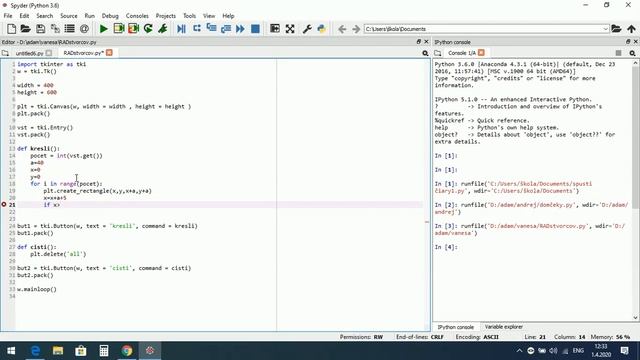Open the Tools menu
The image size is (640, 360).
click(x=189, y=16)
